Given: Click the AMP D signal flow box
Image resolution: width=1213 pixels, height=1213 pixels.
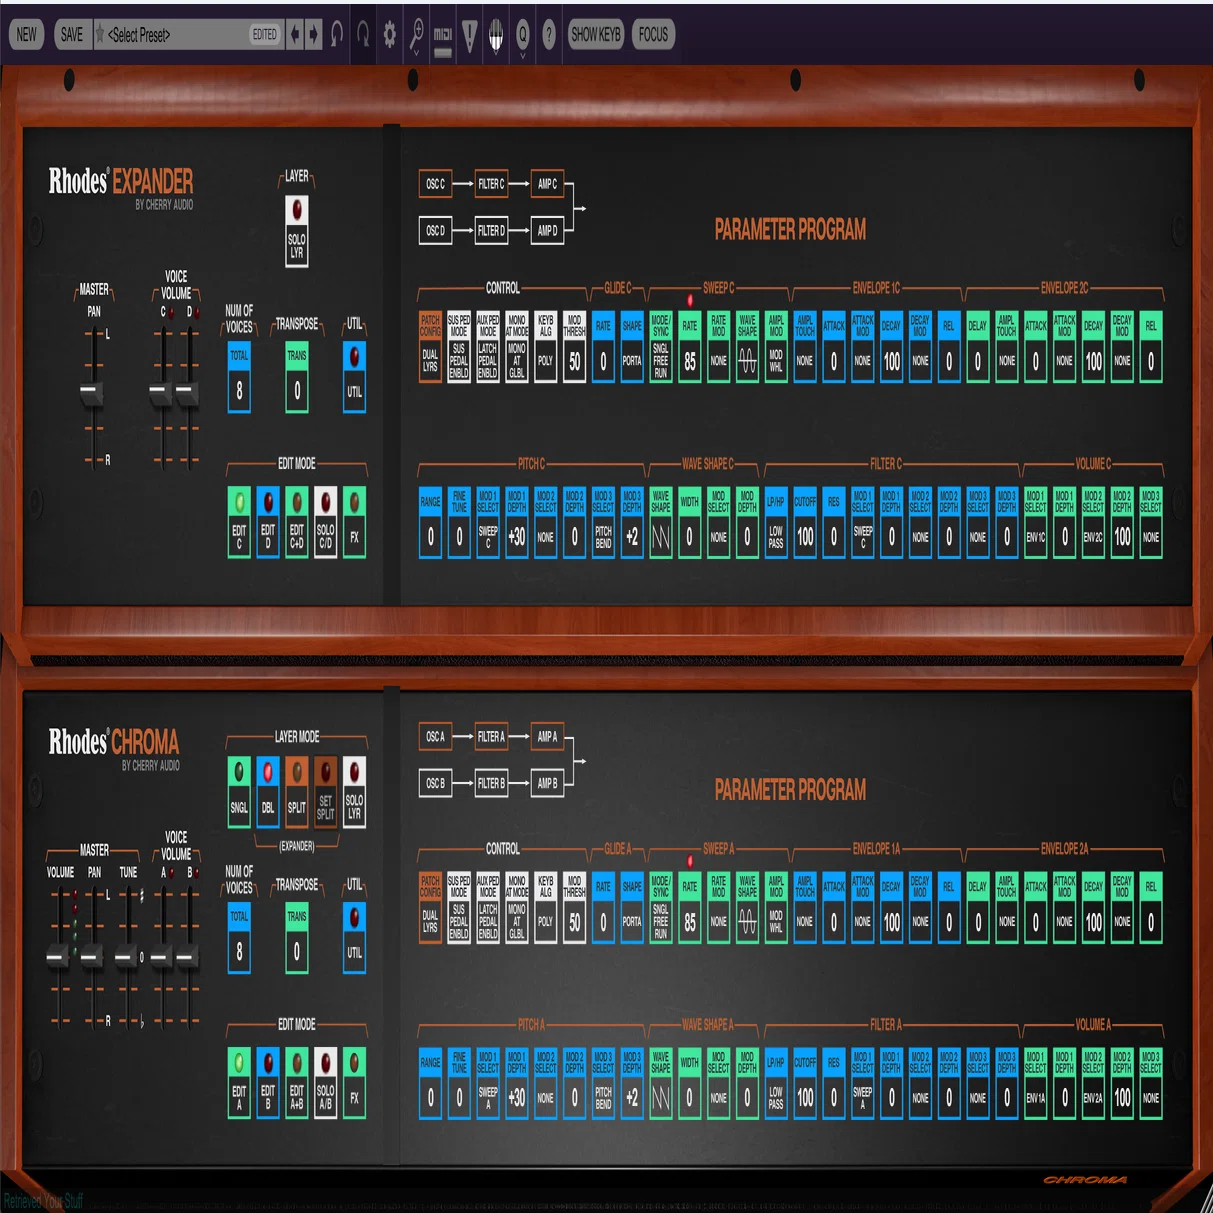Looking at the screenshot, I should click(x=547, y=230).
